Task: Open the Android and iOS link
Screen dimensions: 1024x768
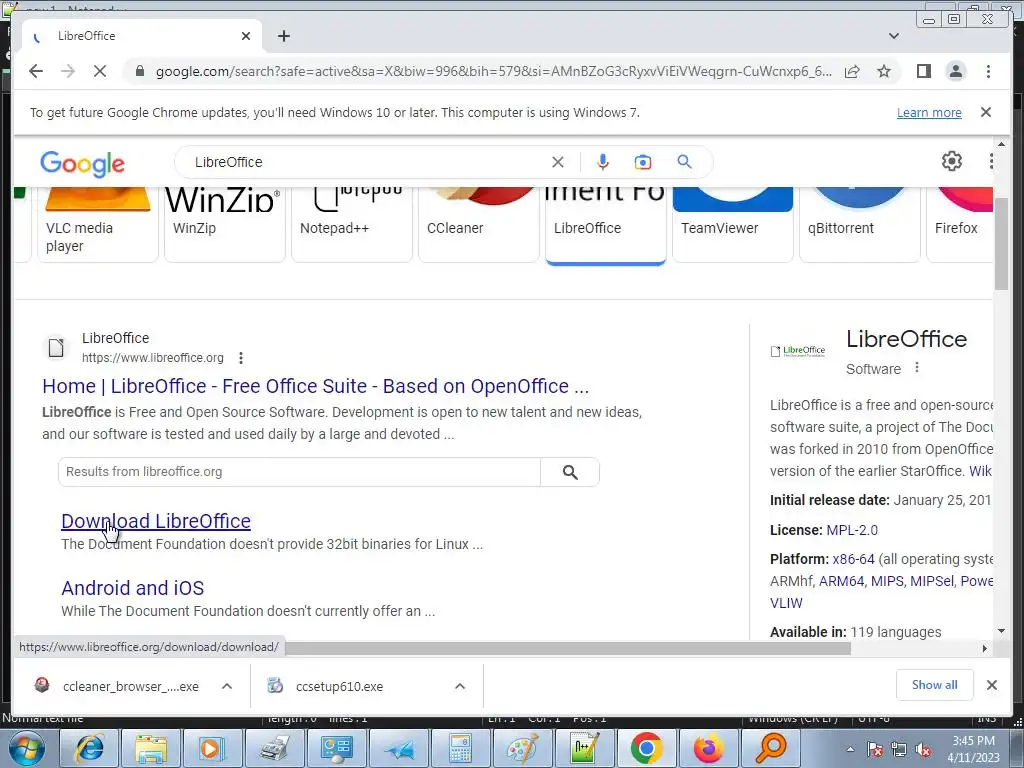Action: point(133,588)
